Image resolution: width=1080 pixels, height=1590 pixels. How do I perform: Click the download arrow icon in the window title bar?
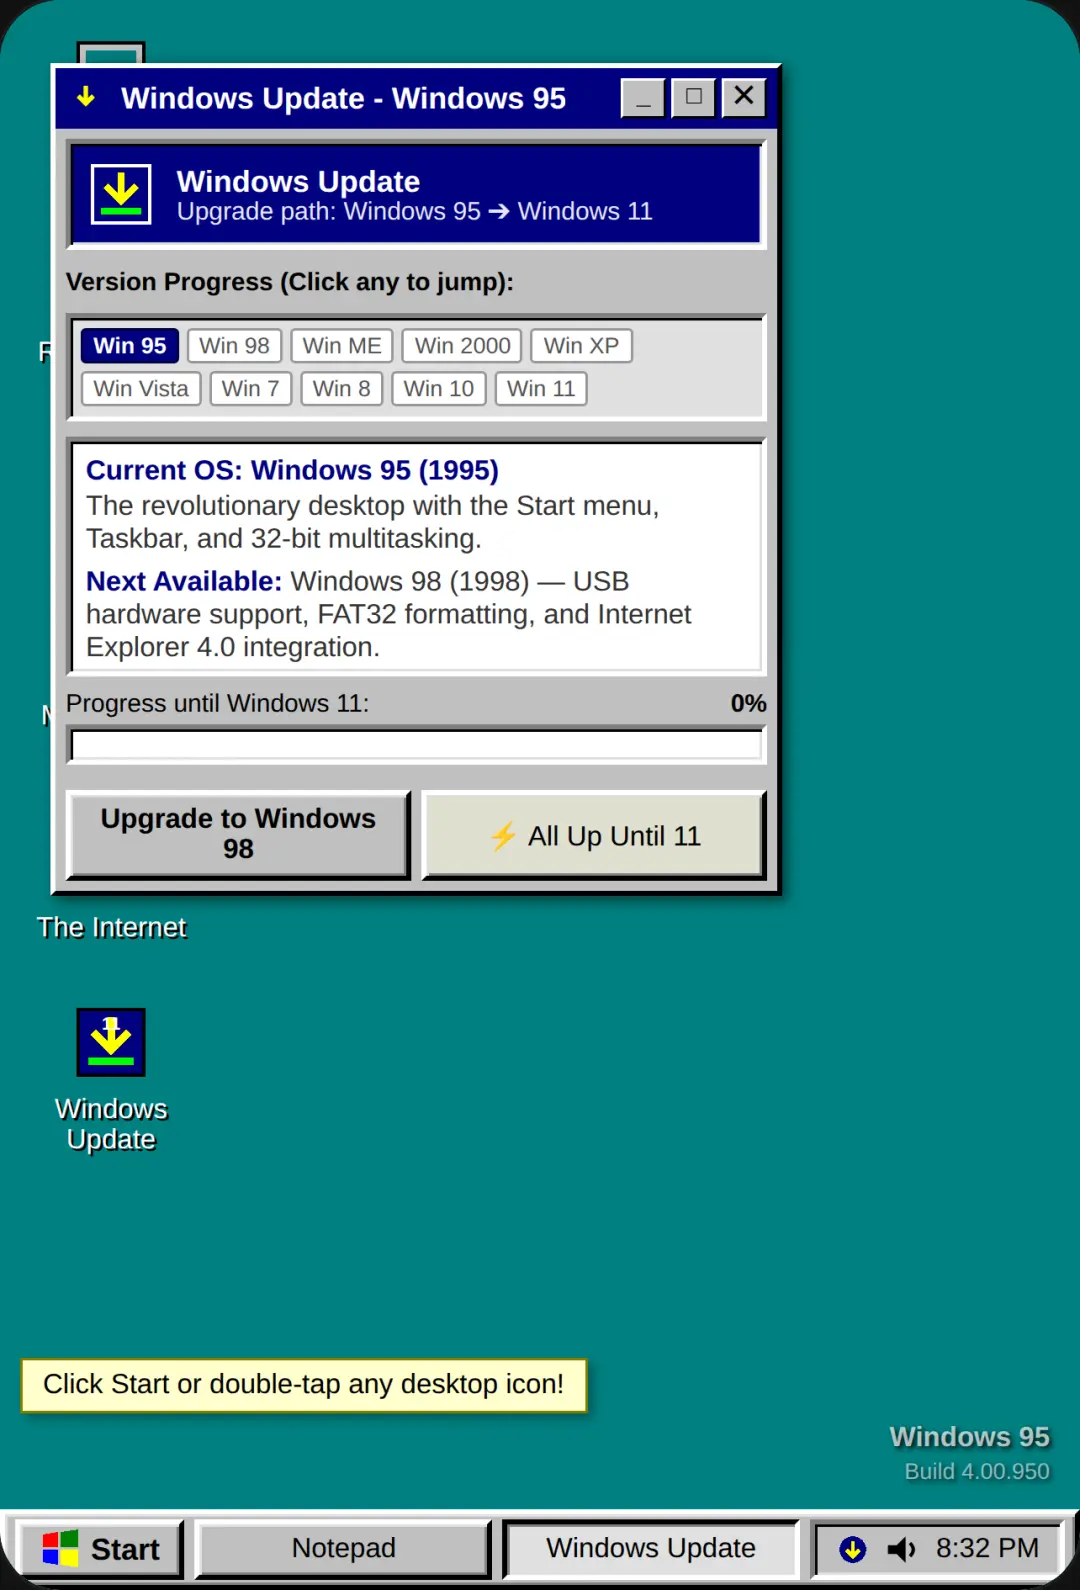coord(86,97)
